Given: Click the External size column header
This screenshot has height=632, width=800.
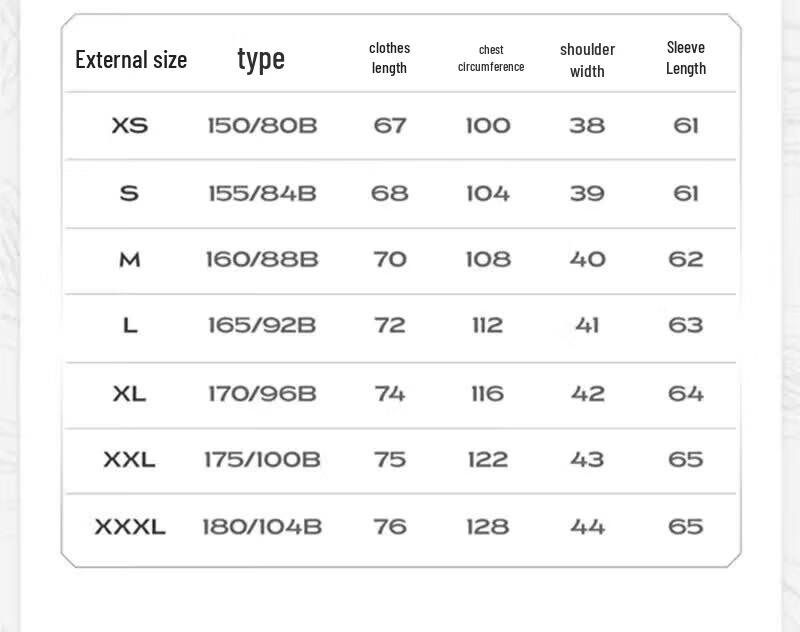Looking at the screenshot, I should 131,59.
